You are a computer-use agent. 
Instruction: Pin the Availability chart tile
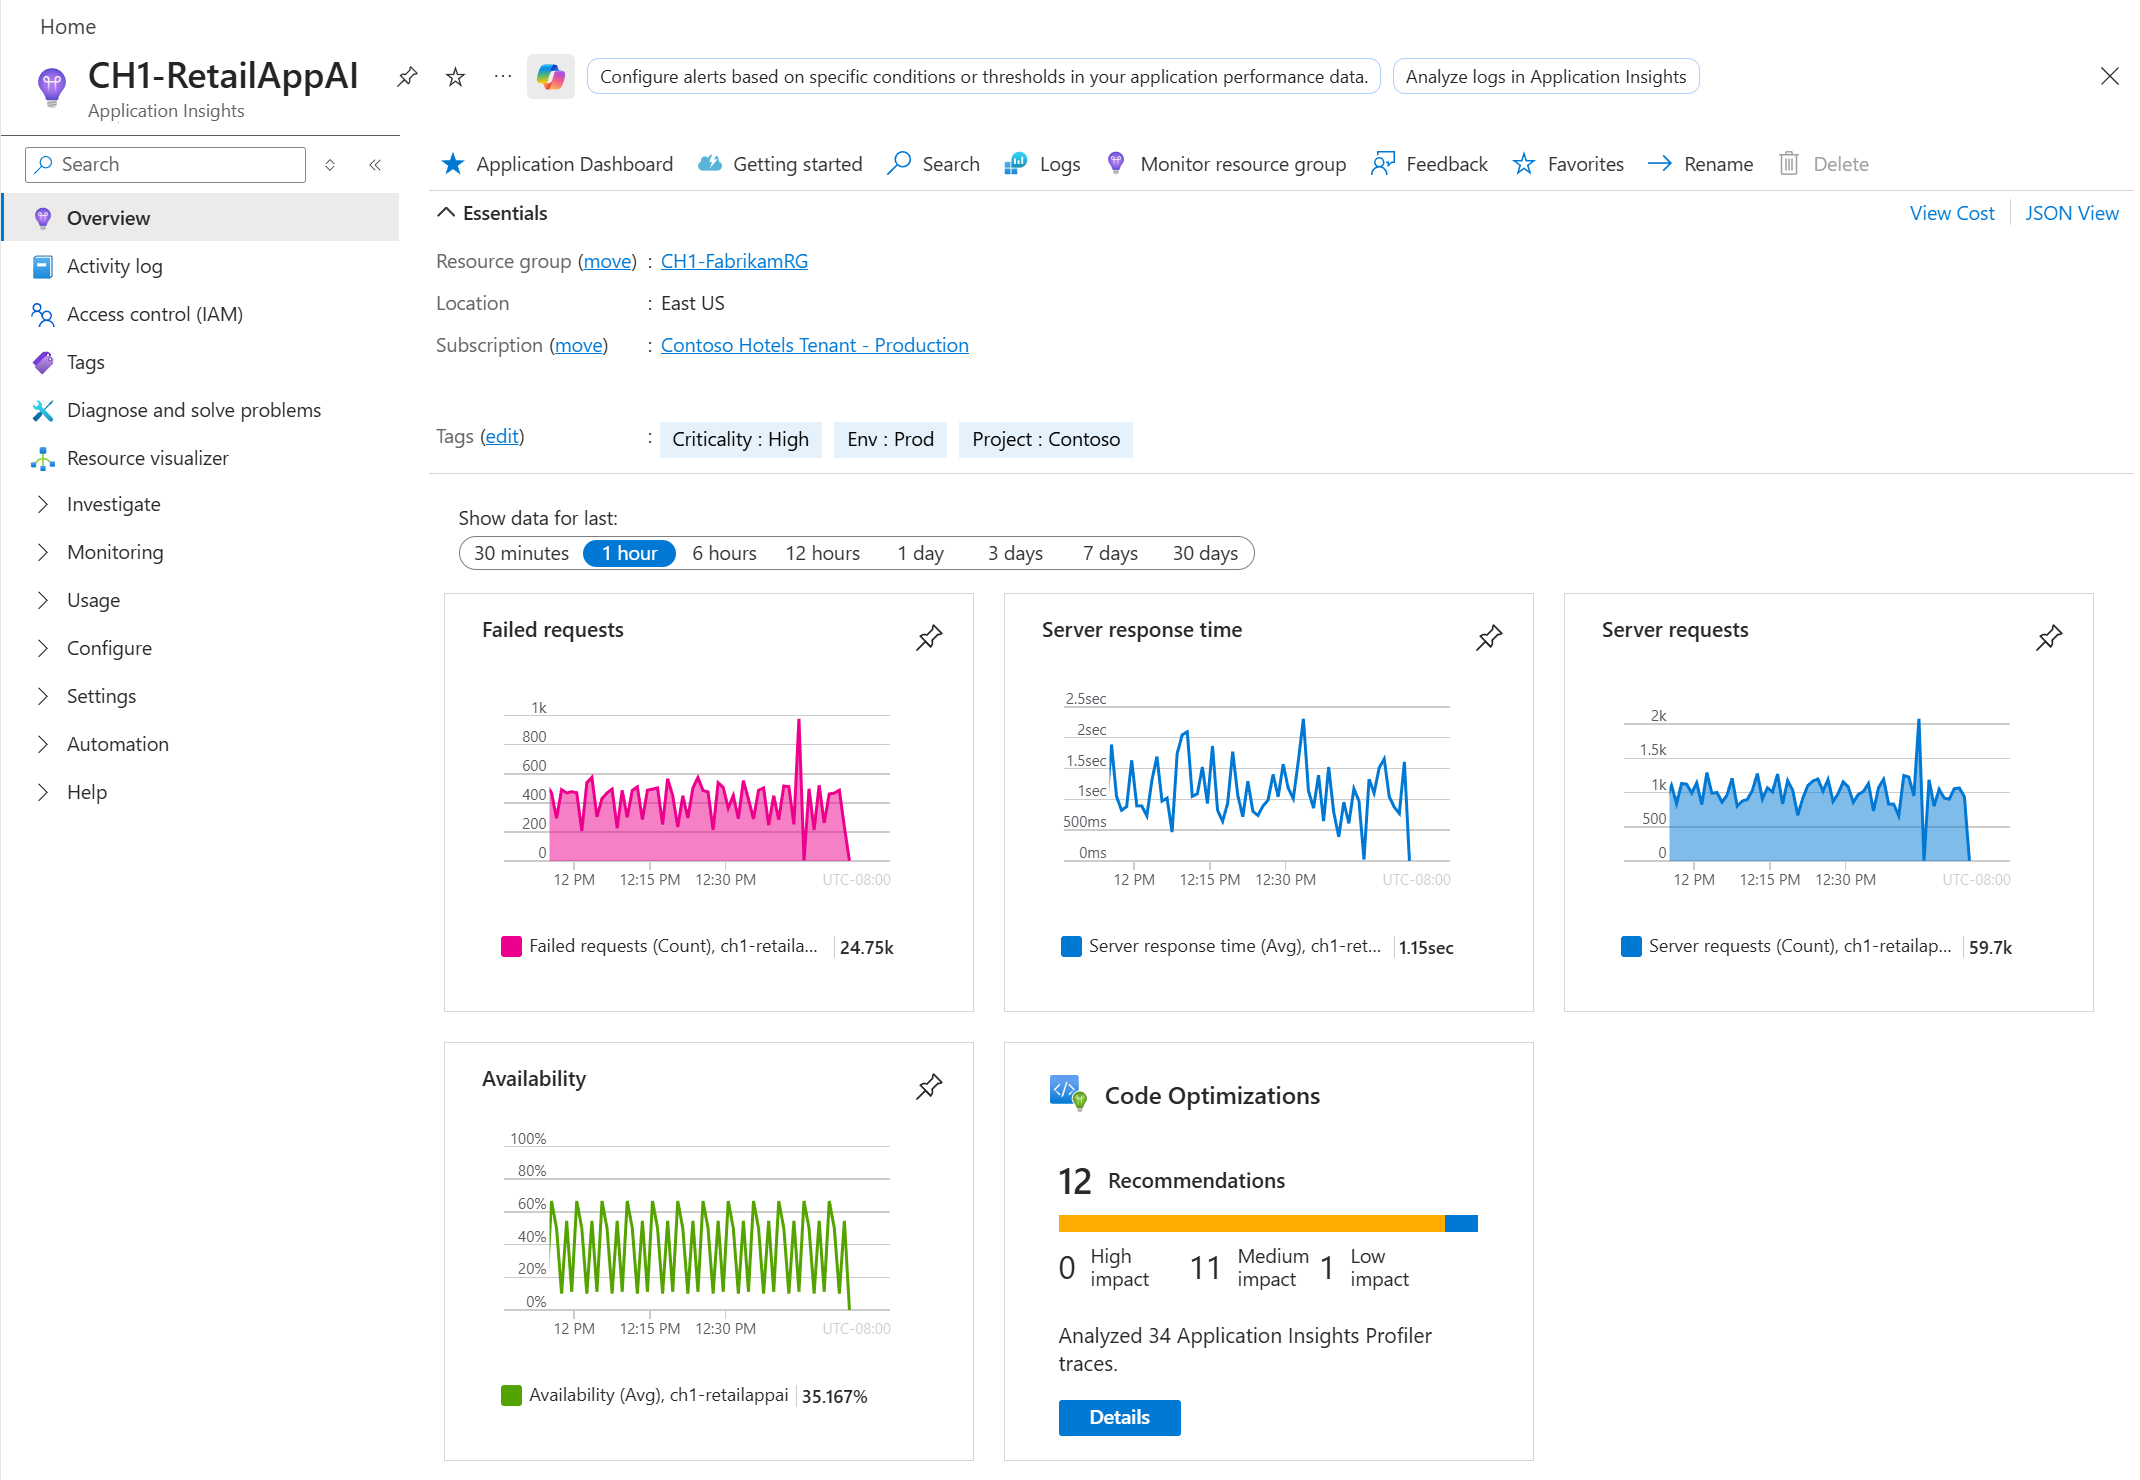click(x=929, y=1086)
